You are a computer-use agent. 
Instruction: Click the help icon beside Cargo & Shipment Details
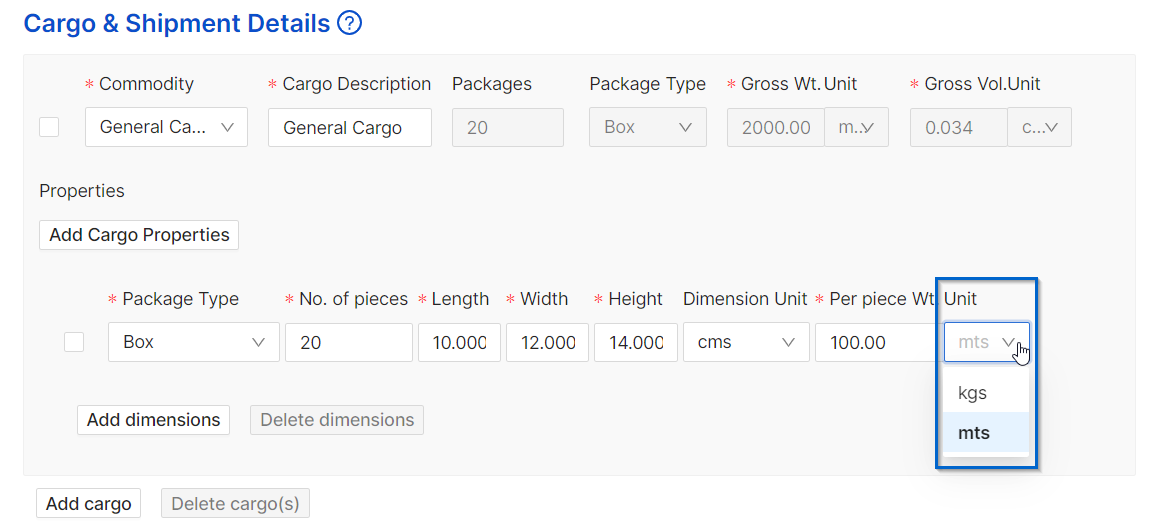click(349, 24)
